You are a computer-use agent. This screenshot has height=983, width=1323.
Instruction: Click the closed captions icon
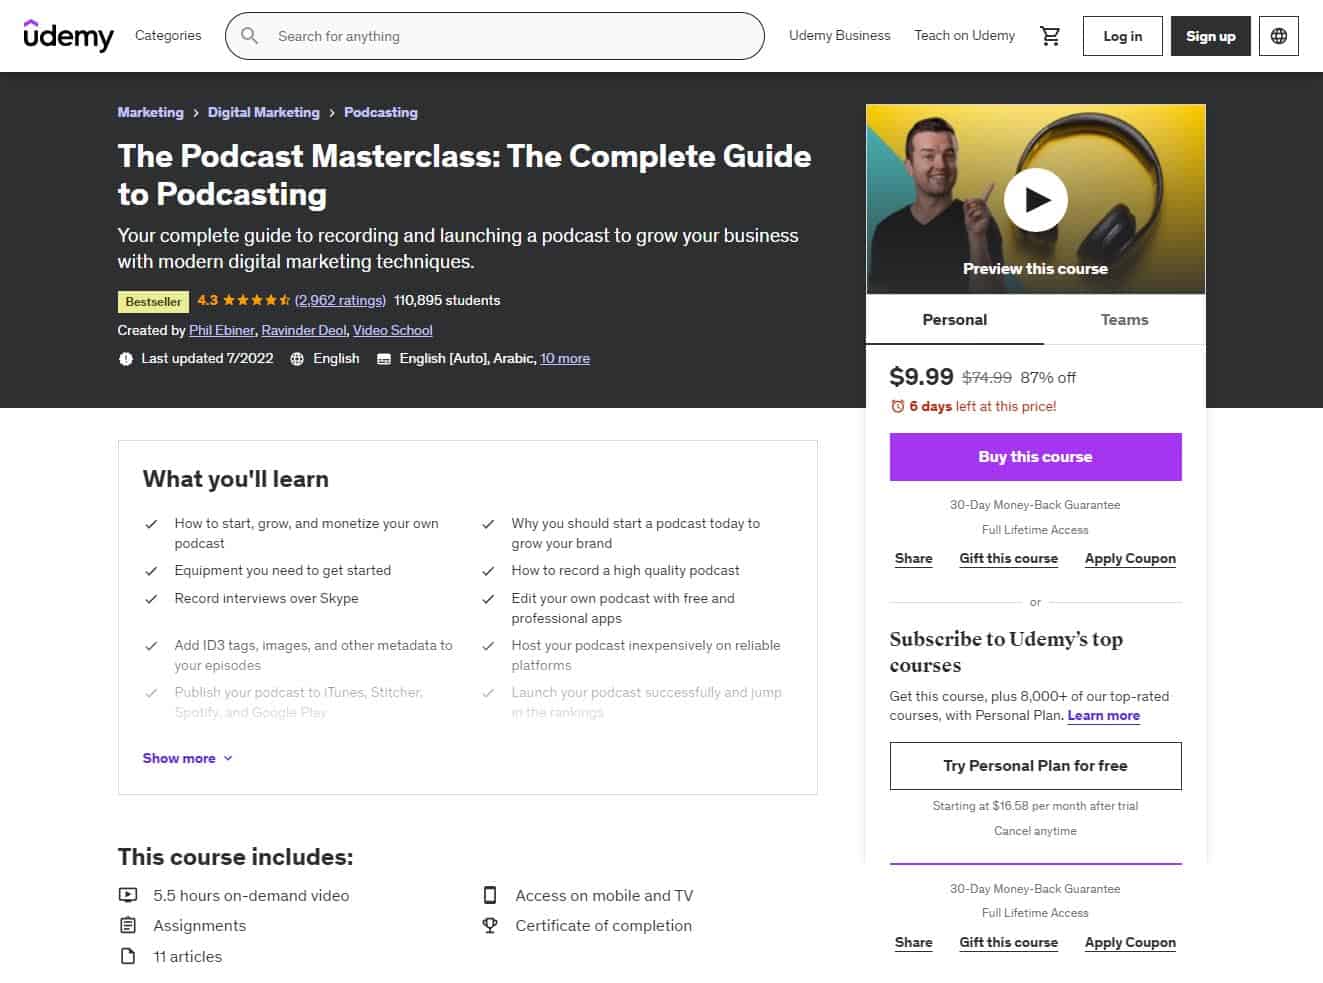[383, 359]
